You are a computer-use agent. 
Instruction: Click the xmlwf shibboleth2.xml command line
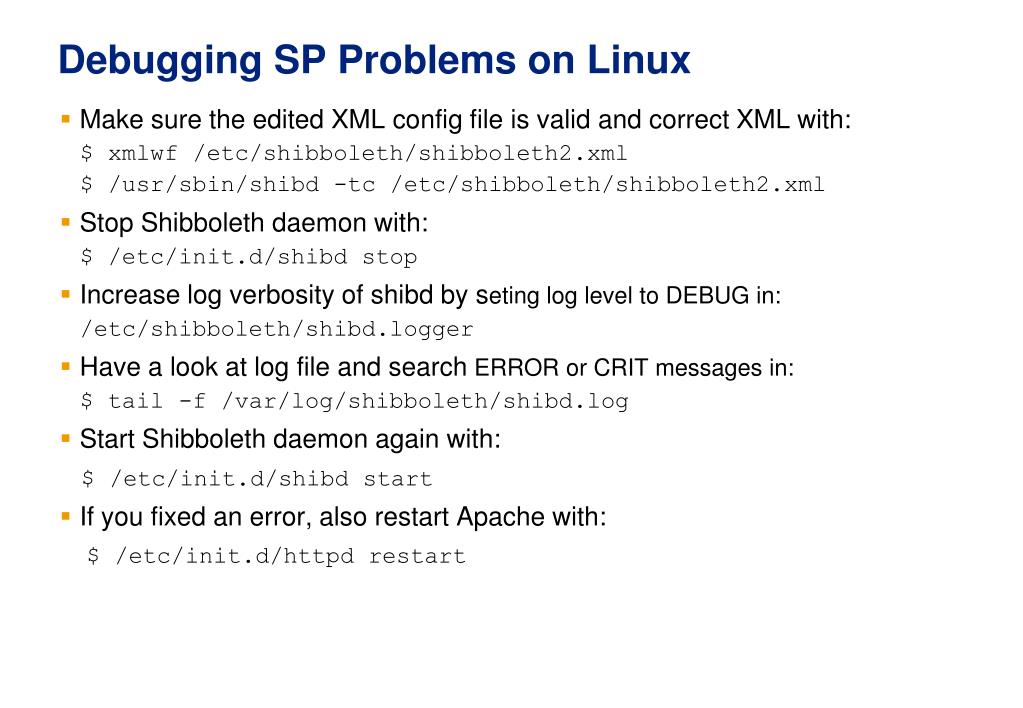[354, 153]
